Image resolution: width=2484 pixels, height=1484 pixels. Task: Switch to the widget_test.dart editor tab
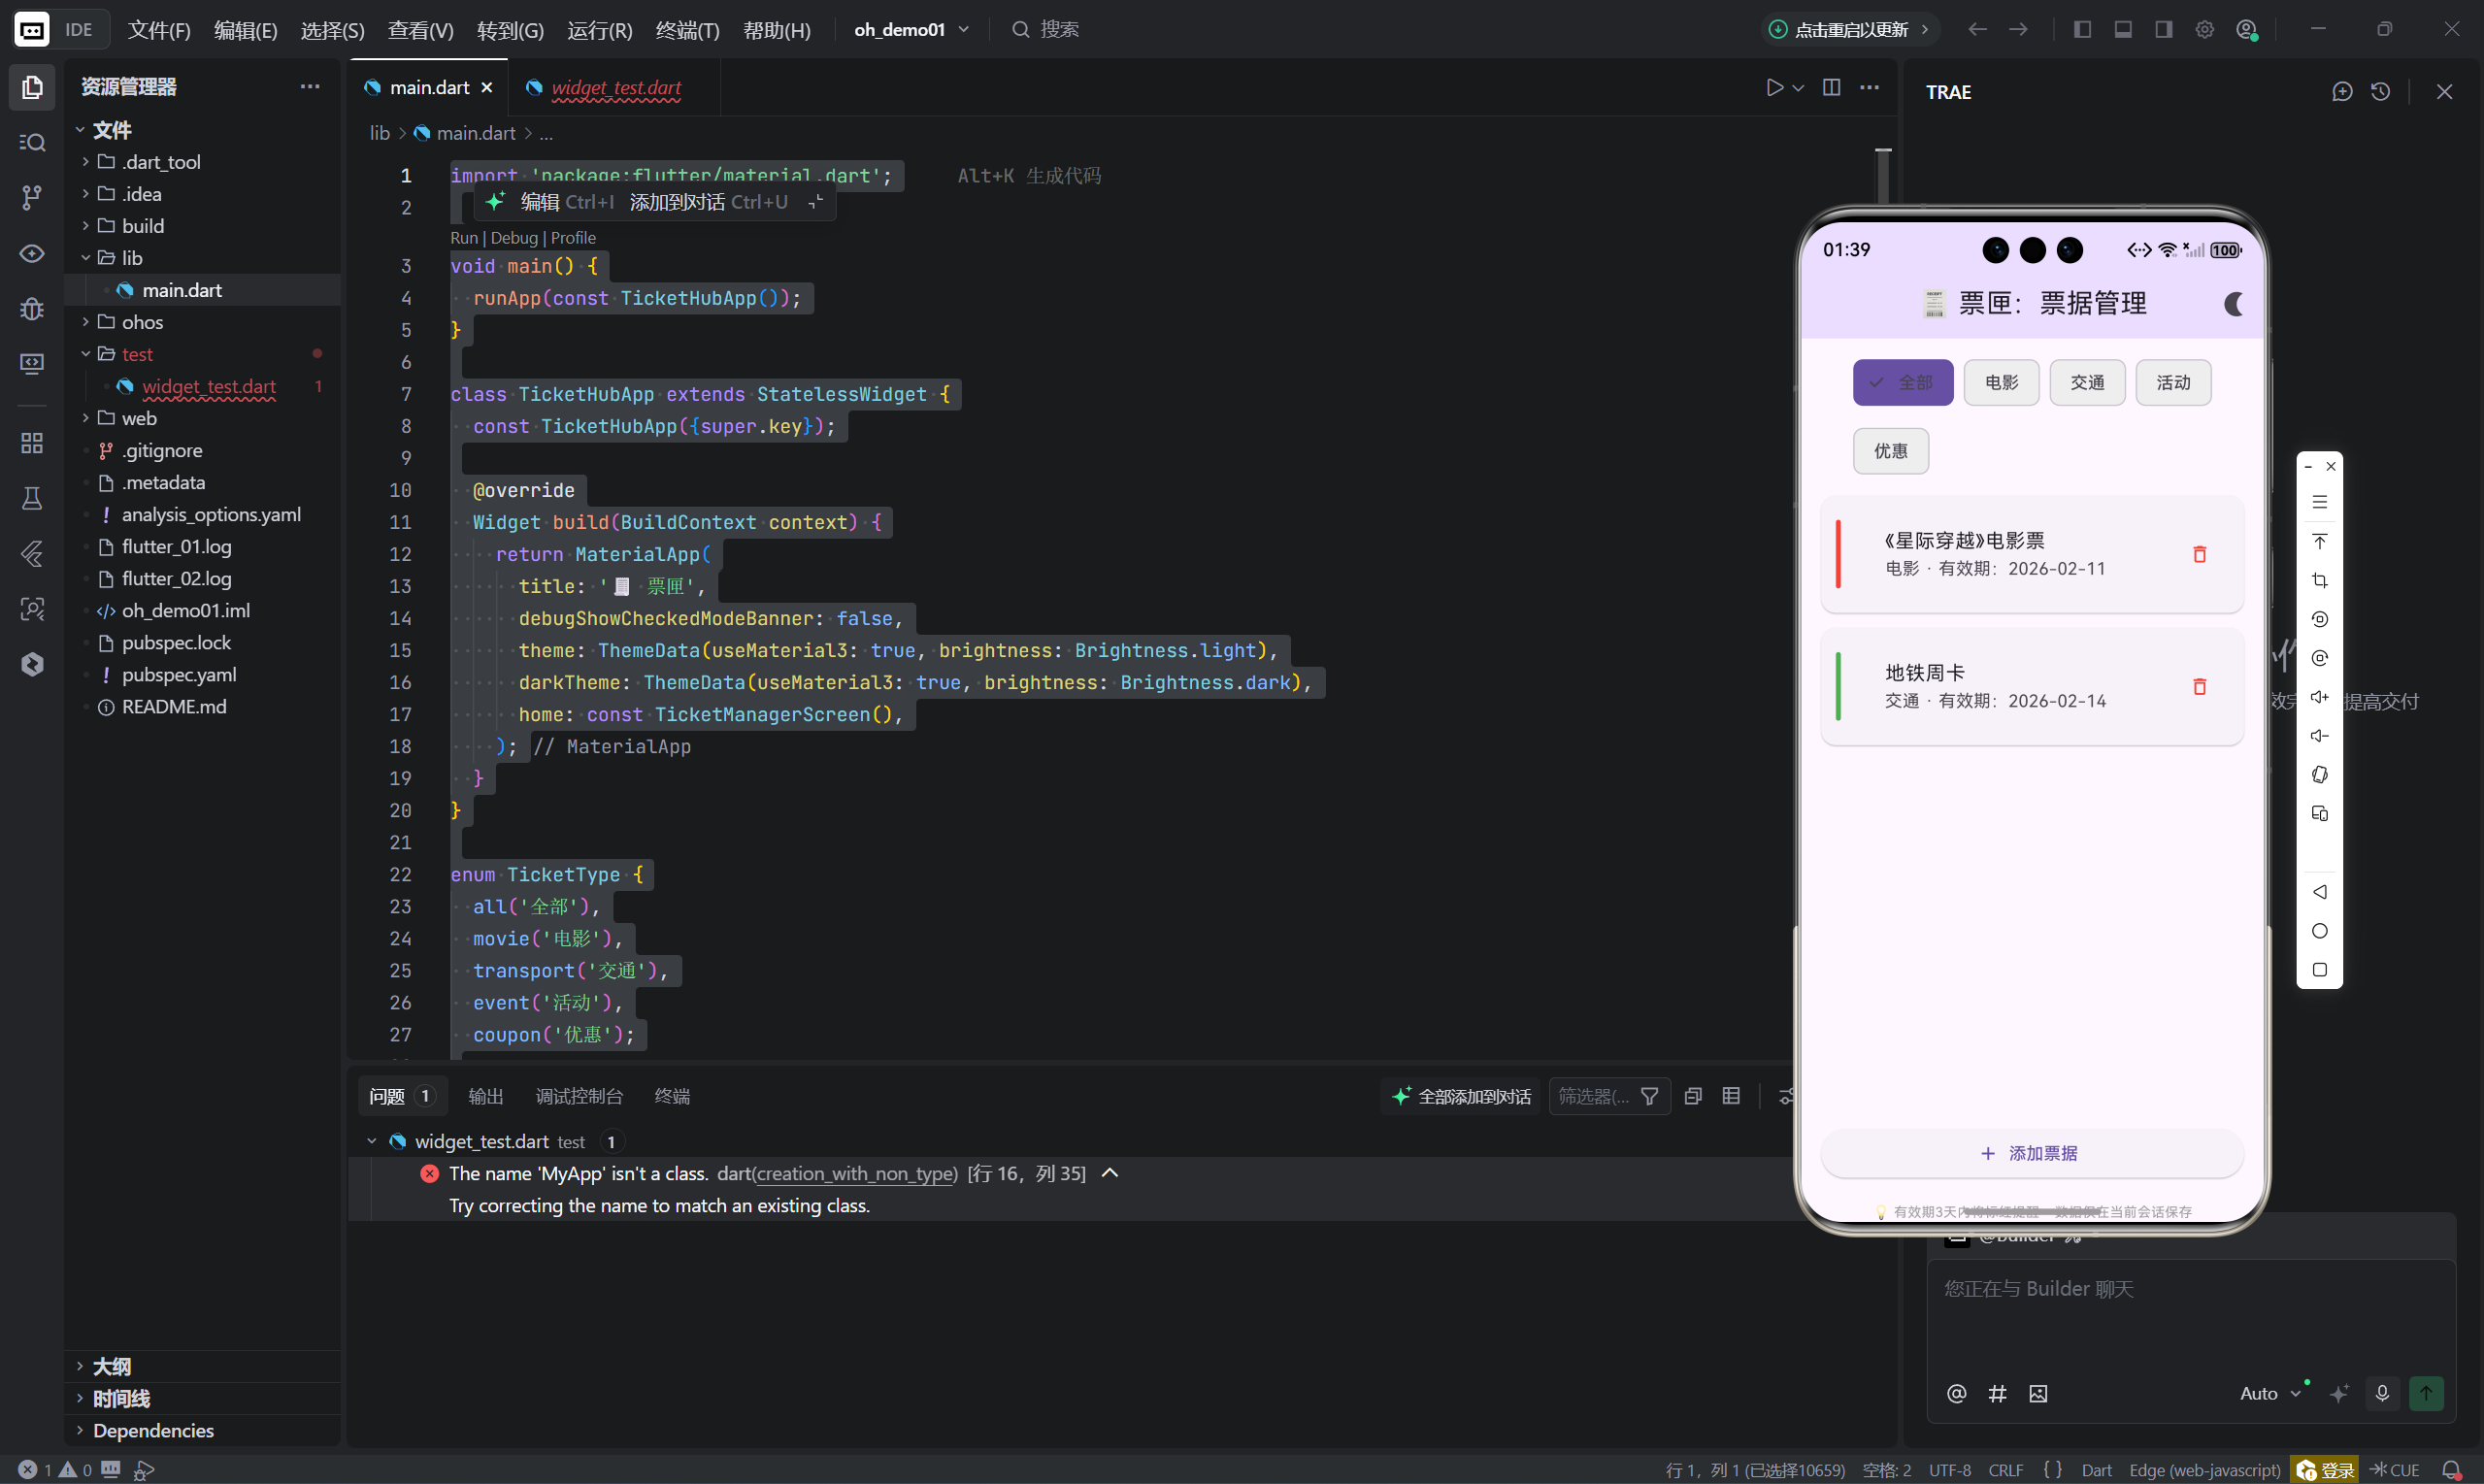coord(616,88)
